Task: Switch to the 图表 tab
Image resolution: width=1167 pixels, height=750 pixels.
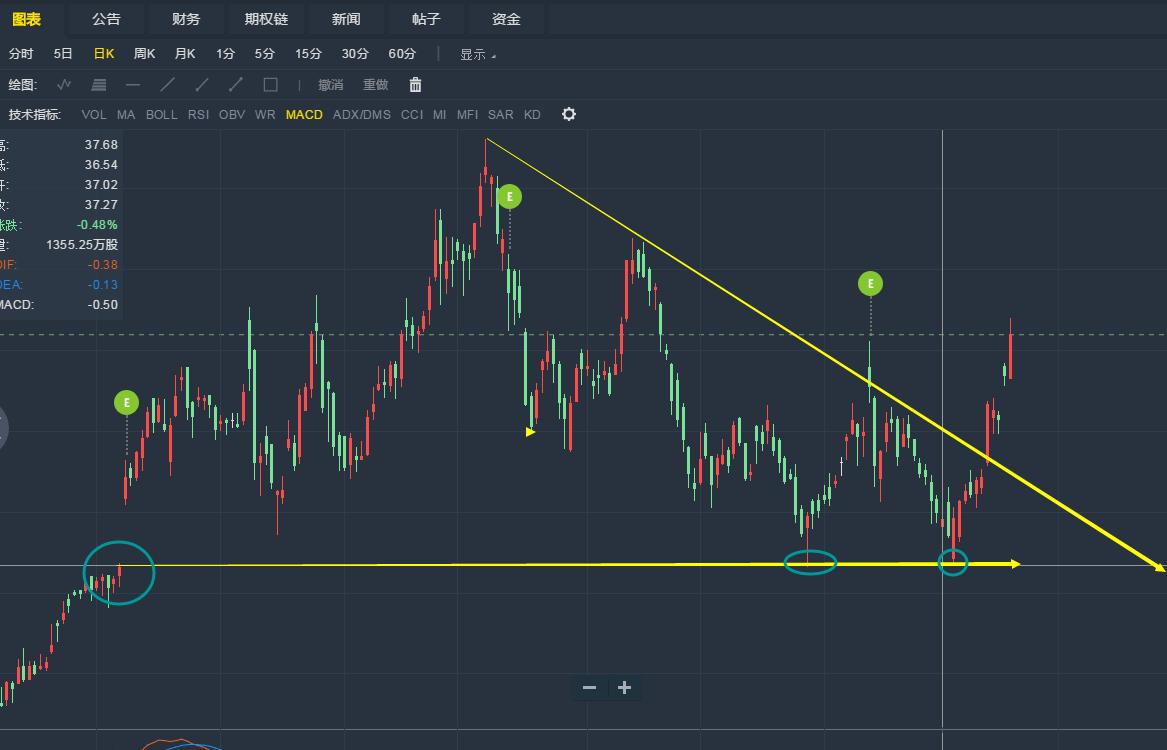Action: tap(27, 19)
